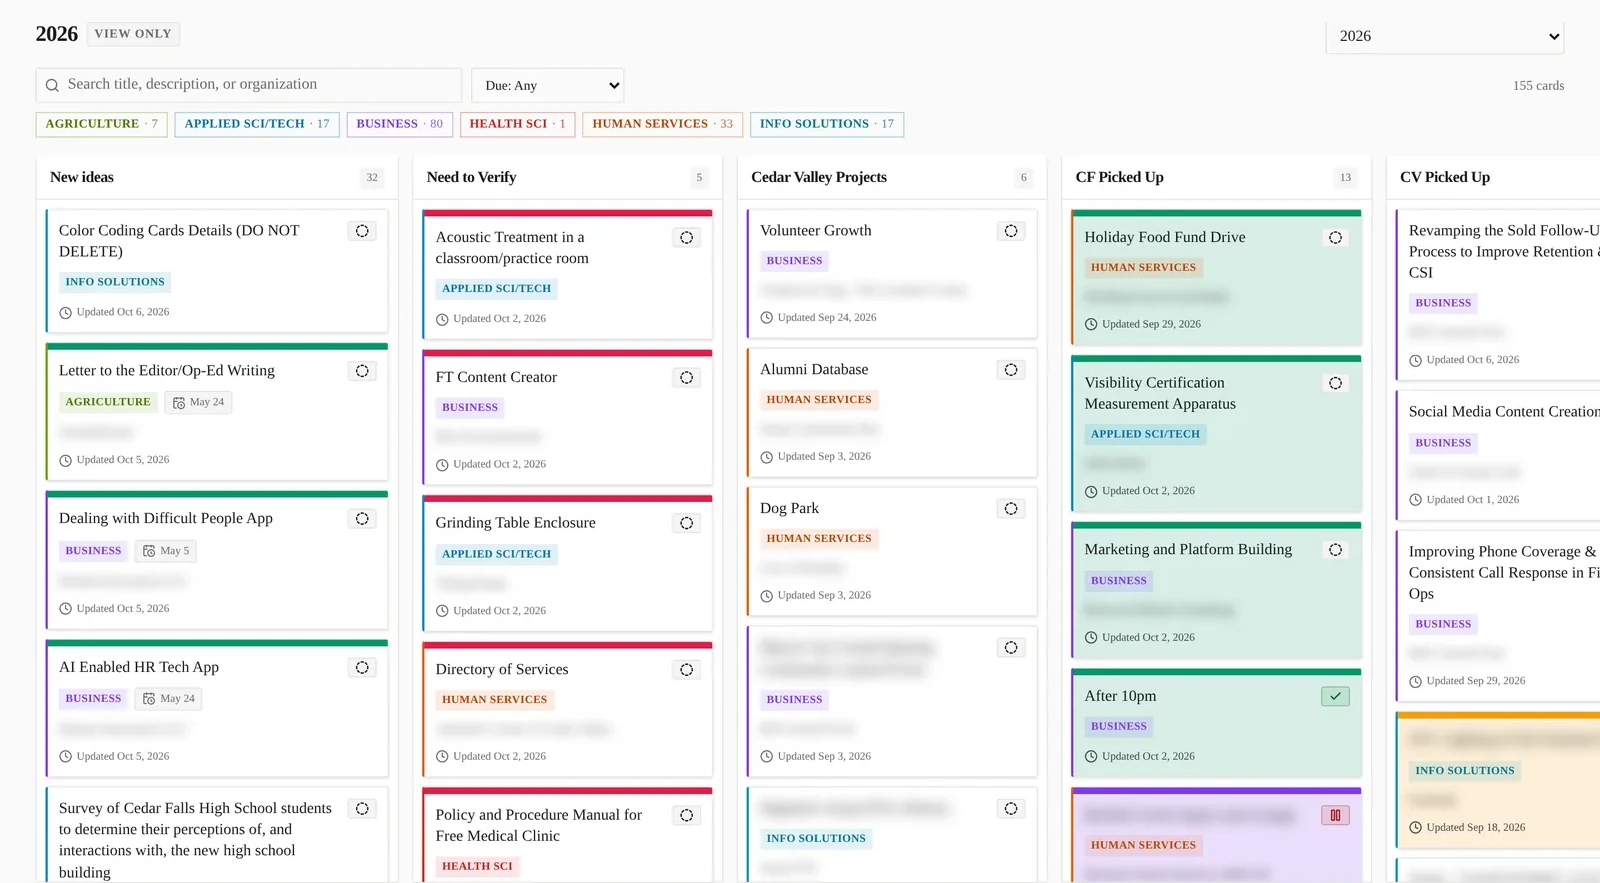Click status icon on Survey of Cedar Falls card
The image size is (1600, 883).
point(362,809)
